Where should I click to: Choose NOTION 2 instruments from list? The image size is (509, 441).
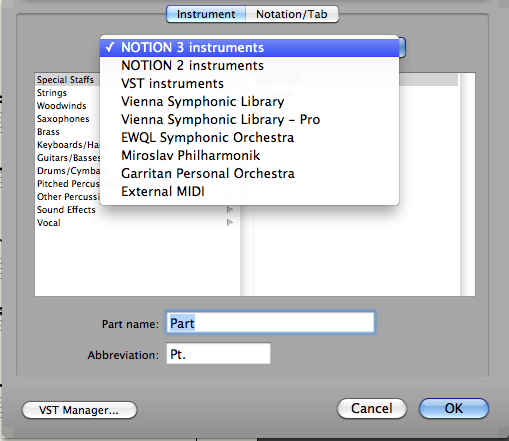249,66
